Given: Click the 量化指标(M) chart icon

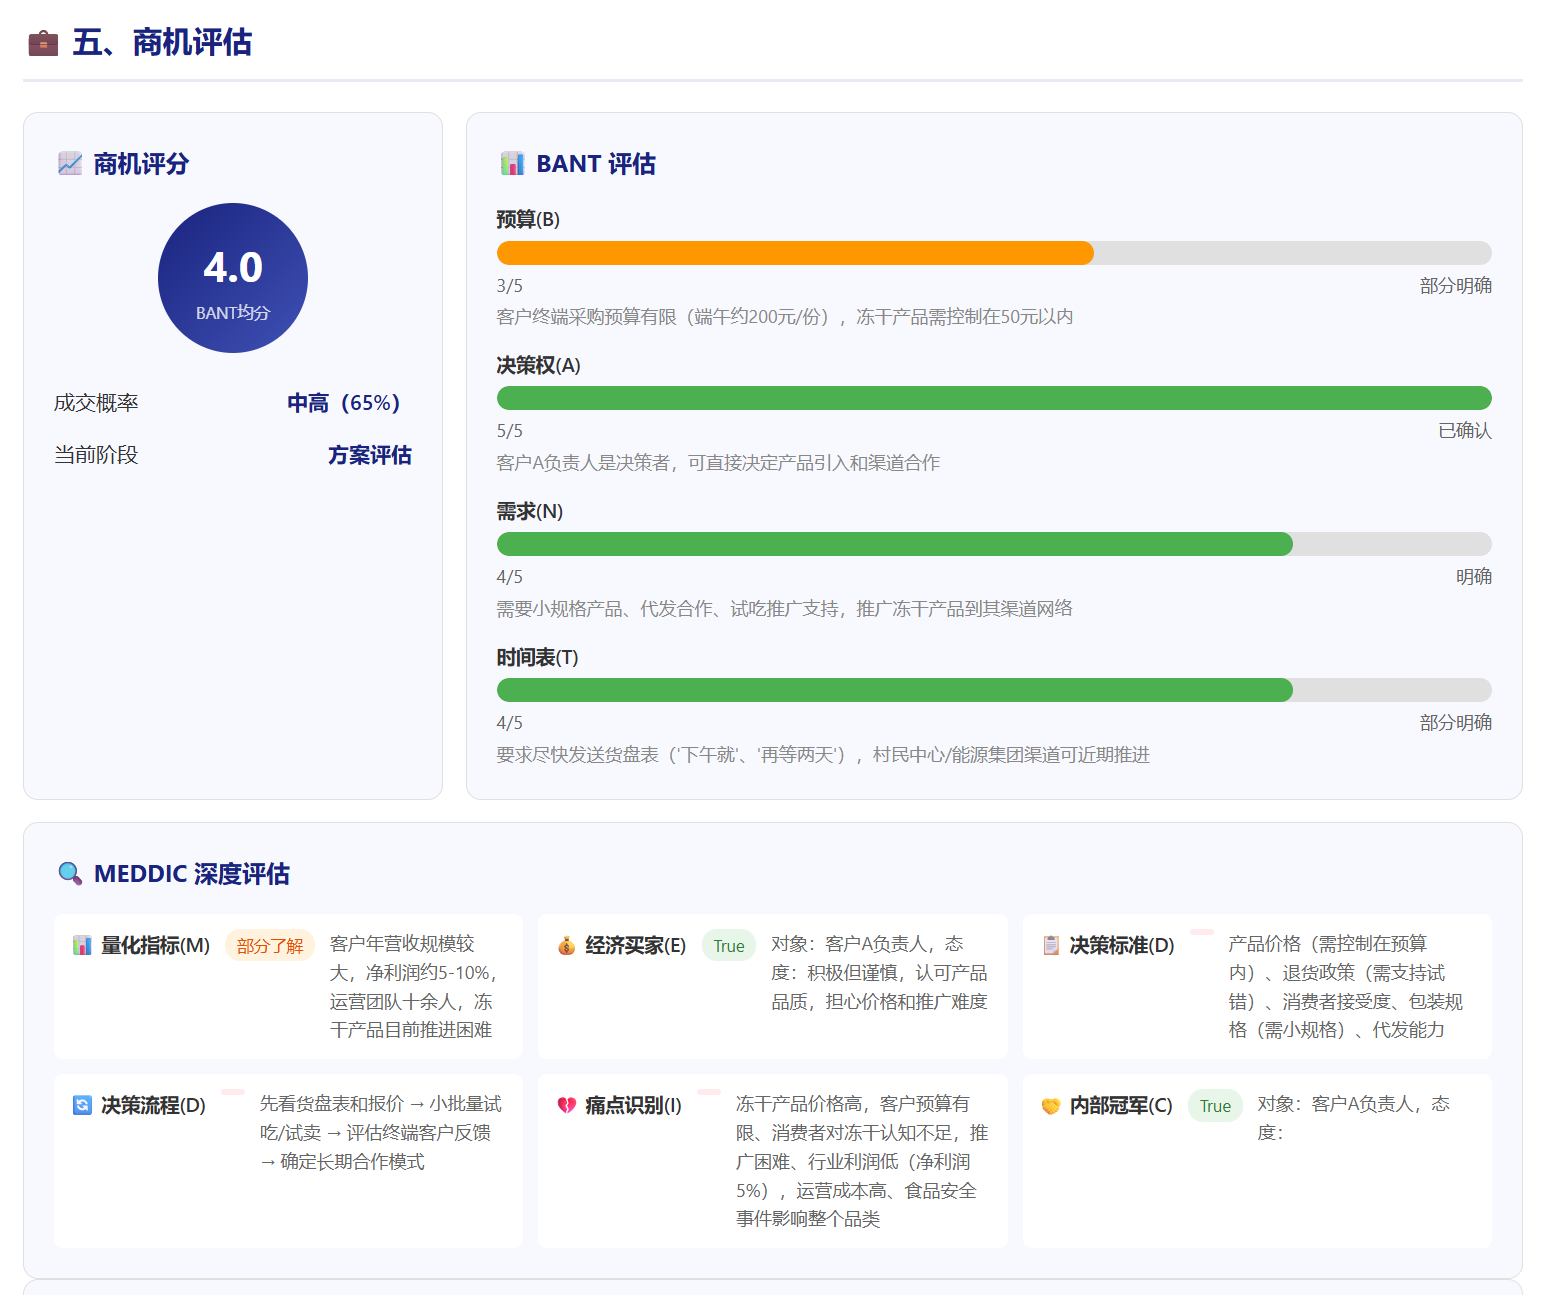Looking at the screenshot, I should click(82, 946).
